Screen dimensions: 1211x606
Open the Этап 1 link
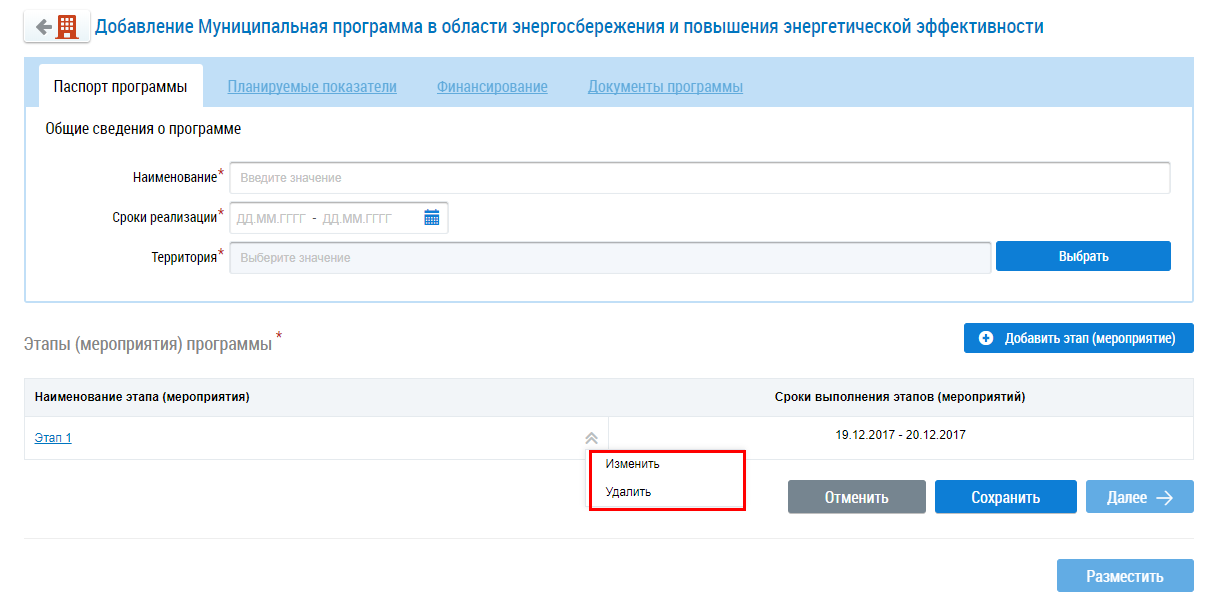(x=53, y=438)
